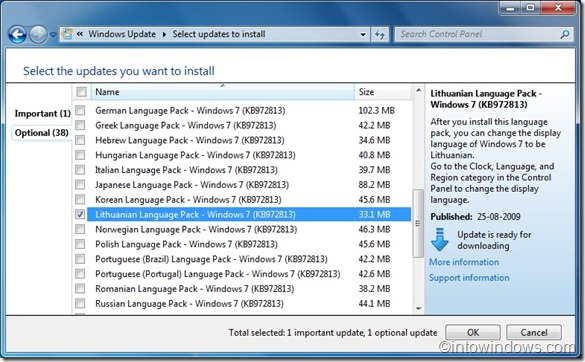585x362 pixels.
Task: Check the Romanian Language Pack checkbox
Action: click(x=80, y=288)
